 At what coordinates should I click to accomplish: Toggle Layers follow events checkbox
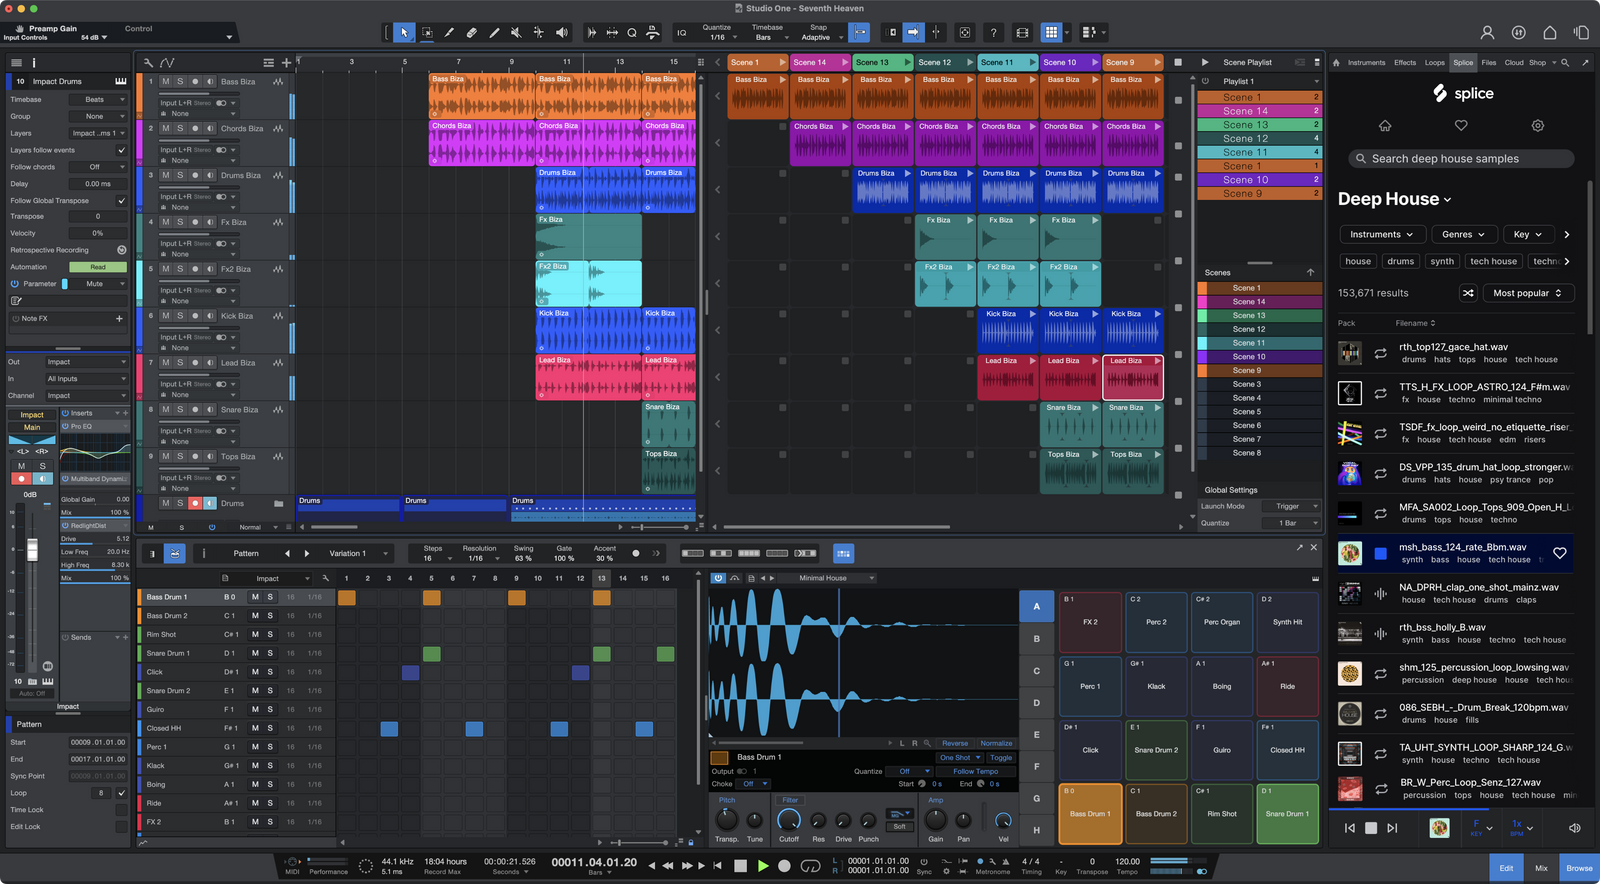(x=122, y=150)
